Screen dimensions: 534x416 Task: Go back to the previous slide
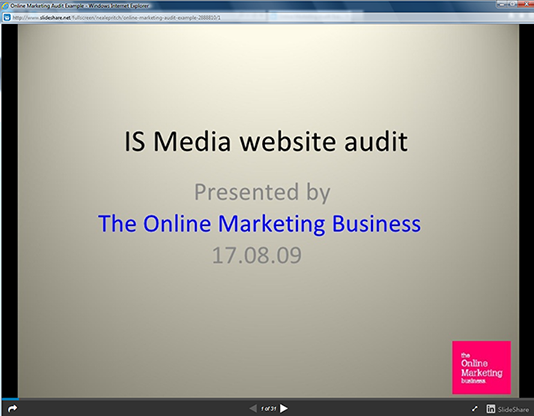pyautogui.click(x=253, y=408)
